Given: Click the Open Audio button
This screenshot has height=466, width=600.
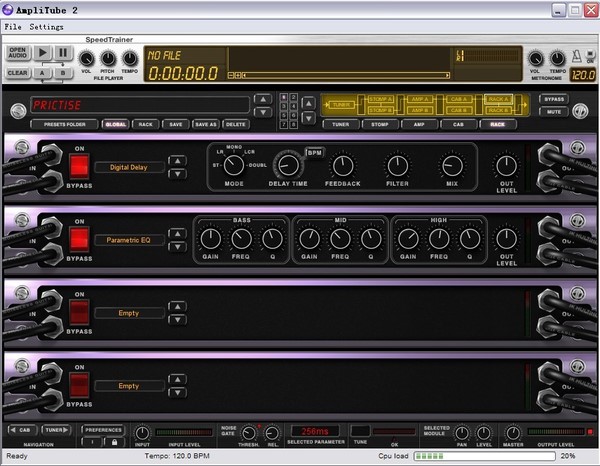Looking at the screenshot, I should 18,53.
